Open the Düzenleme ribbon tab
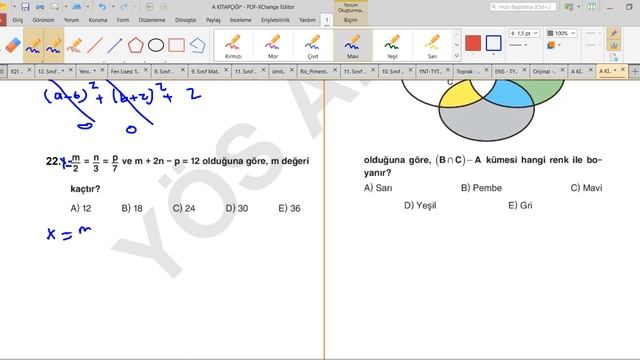The width and height of the screenshot is (640, 360). coord(152,20)
